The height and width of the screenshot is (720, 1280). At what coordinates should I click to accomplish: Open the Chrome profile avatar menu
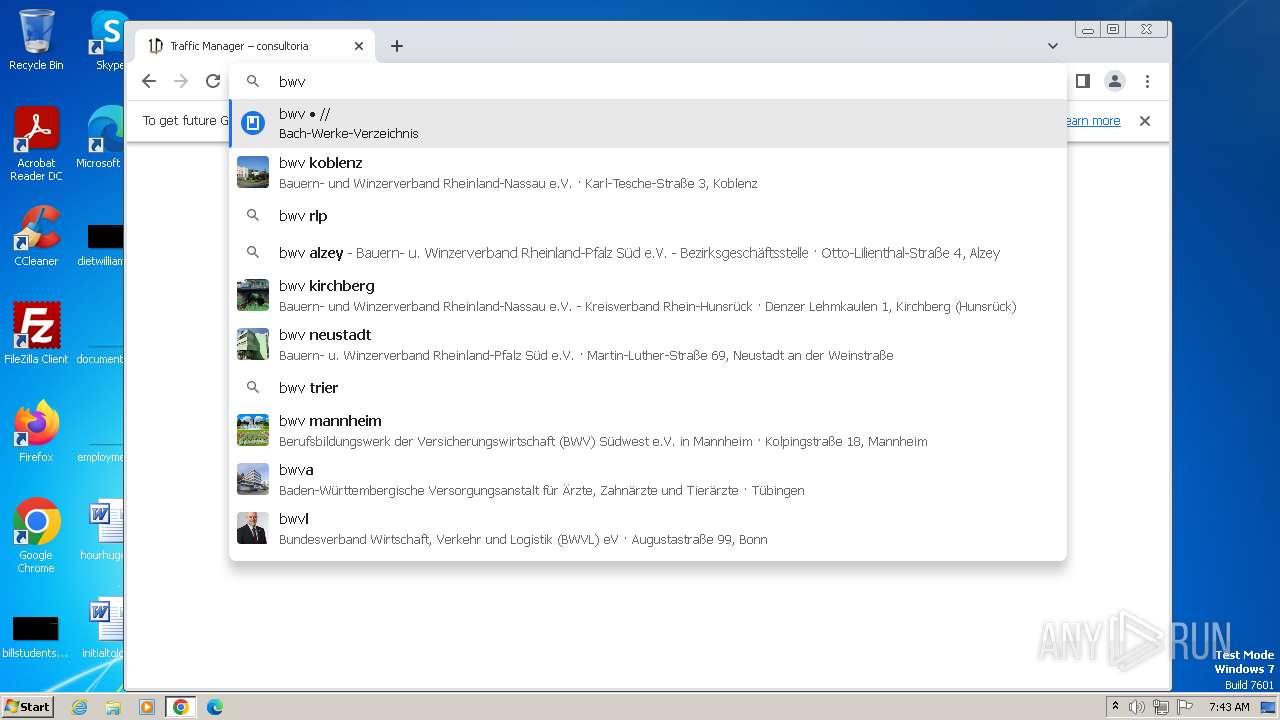(x=1115, y=81)
